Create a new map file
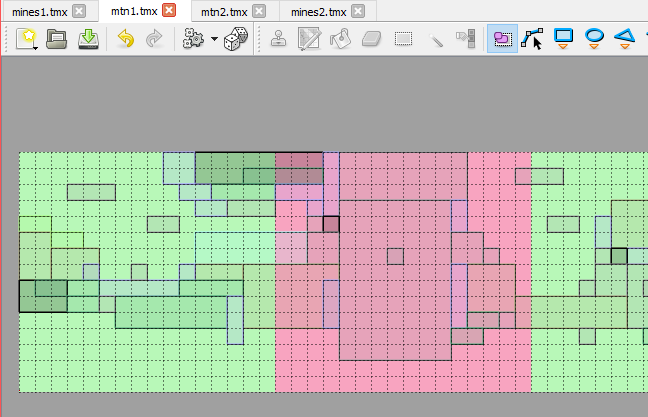The image size is (648, 417). [x=27, y=39]
